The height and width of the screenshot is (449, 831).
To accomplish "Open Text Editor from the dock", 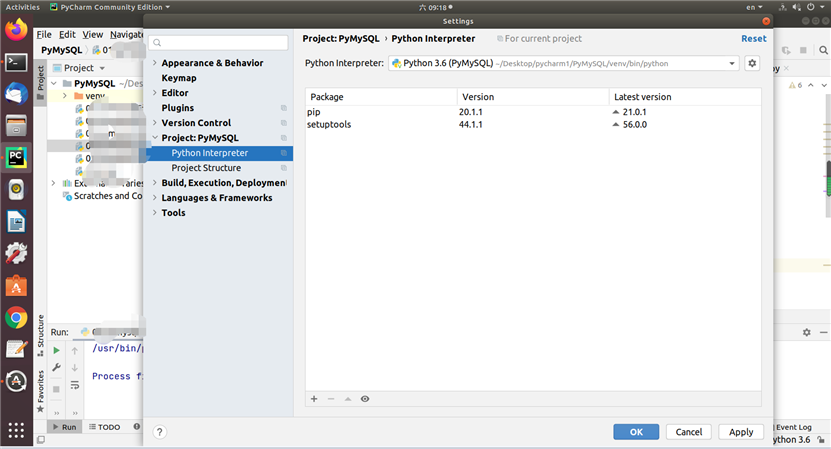I will pos(16,349).
